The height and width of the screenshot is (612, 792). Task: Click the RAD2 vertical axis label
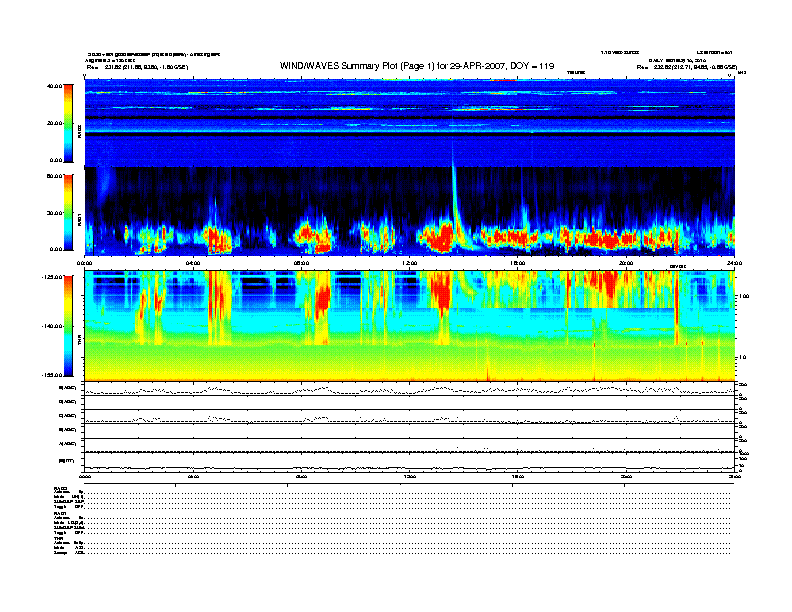click(79, 132)
